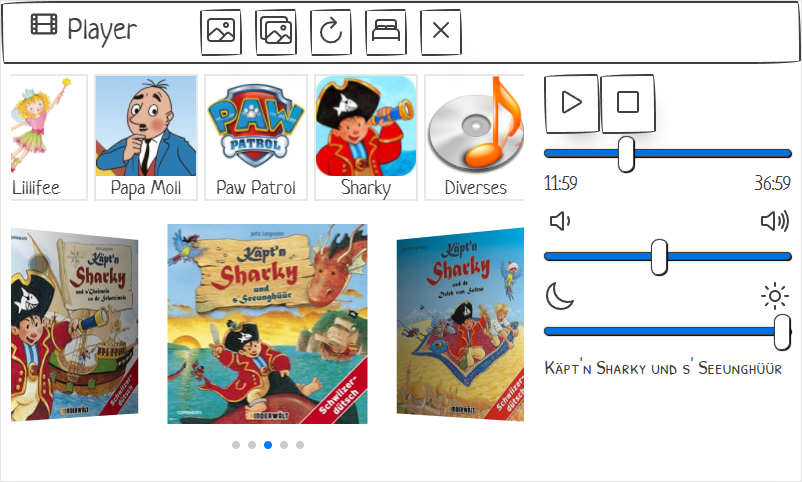Select the right Sharky flying carpet album cover
Screen dimensions: 802x482
pos(460,324)
